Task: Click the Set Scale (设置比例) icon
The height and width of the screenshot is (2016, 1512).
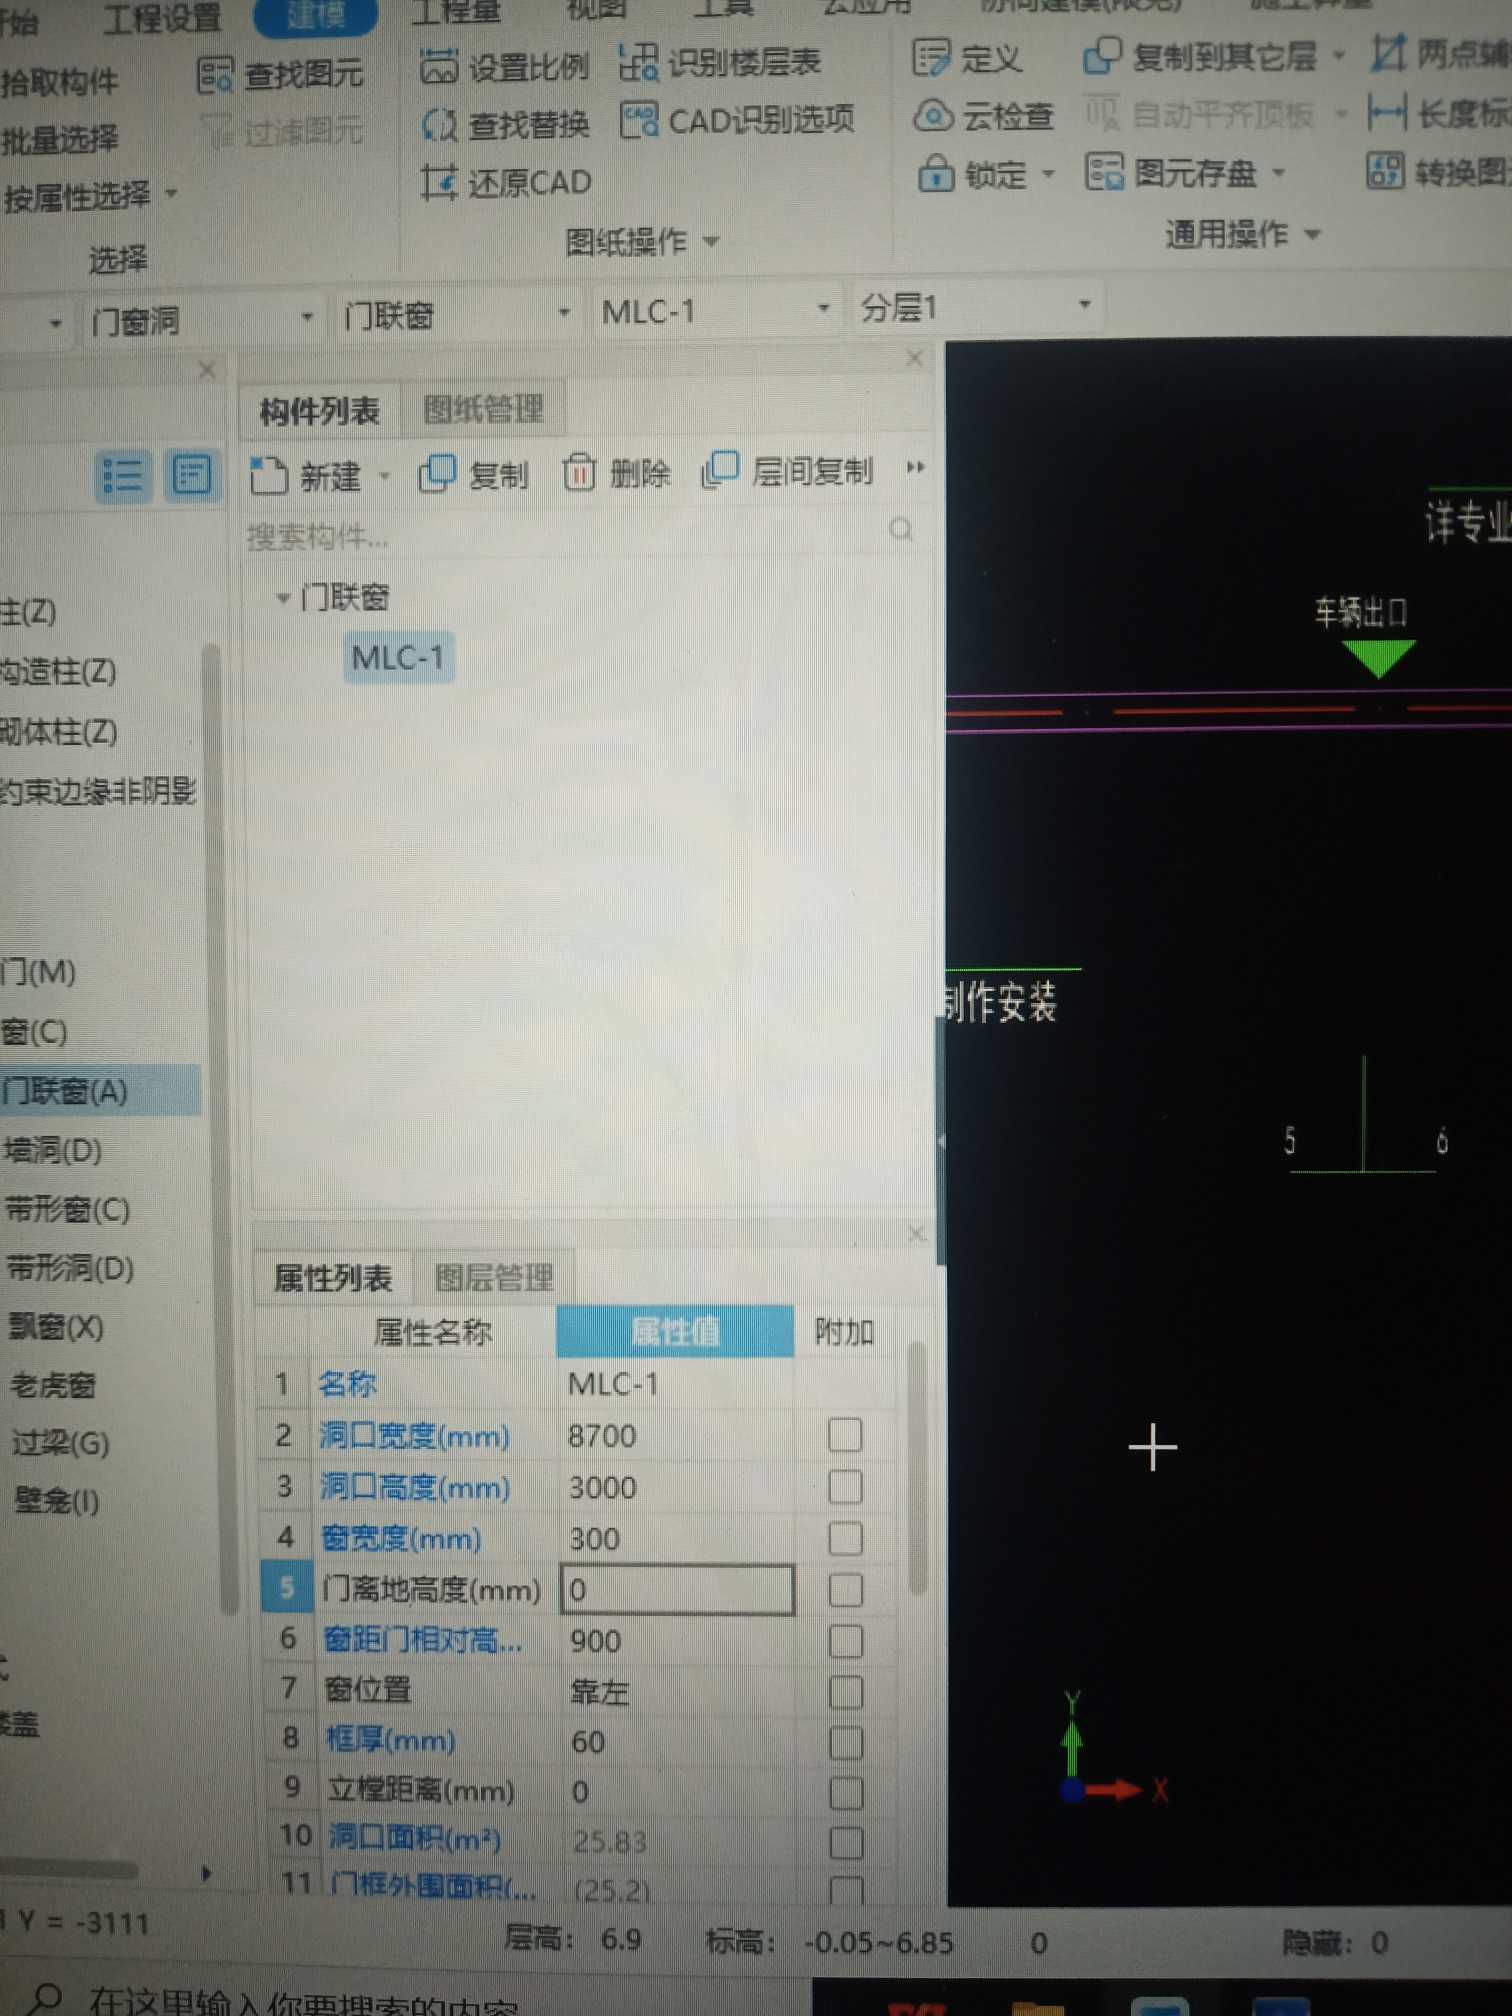Action: (x=438, y=67)
